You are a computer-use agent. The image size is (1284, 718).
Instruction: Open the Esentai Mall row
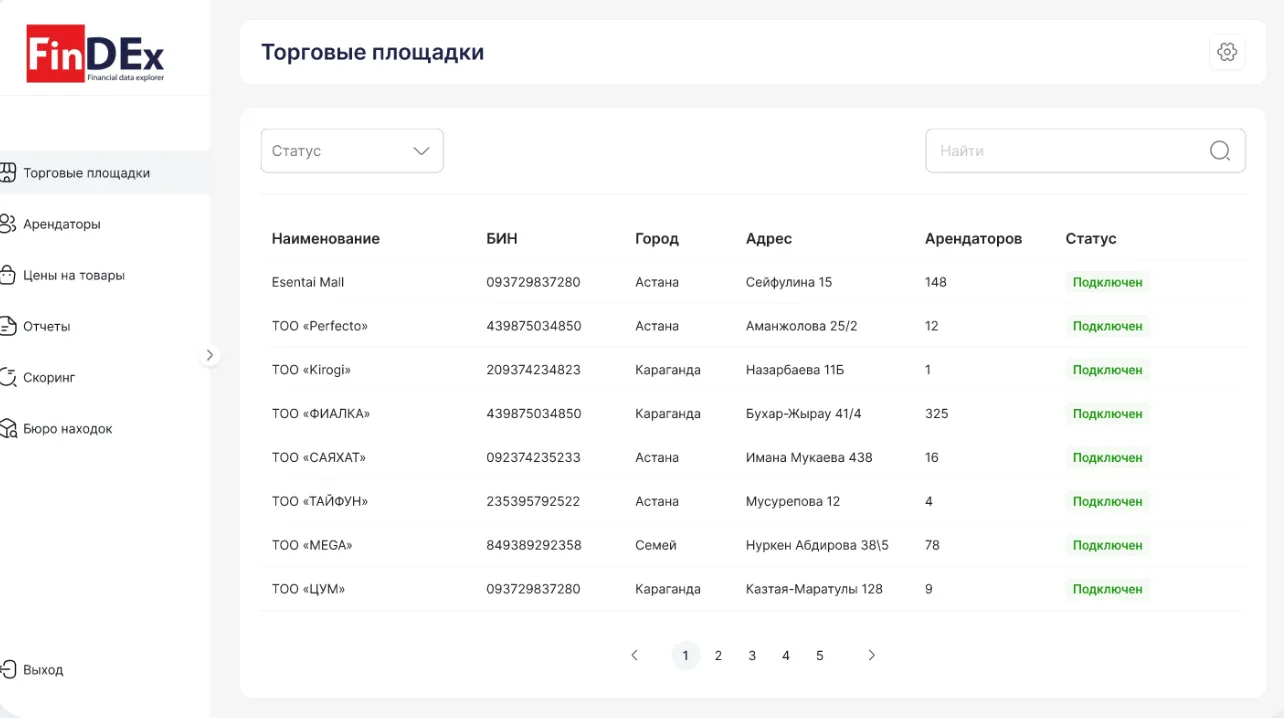click(308, 282)
